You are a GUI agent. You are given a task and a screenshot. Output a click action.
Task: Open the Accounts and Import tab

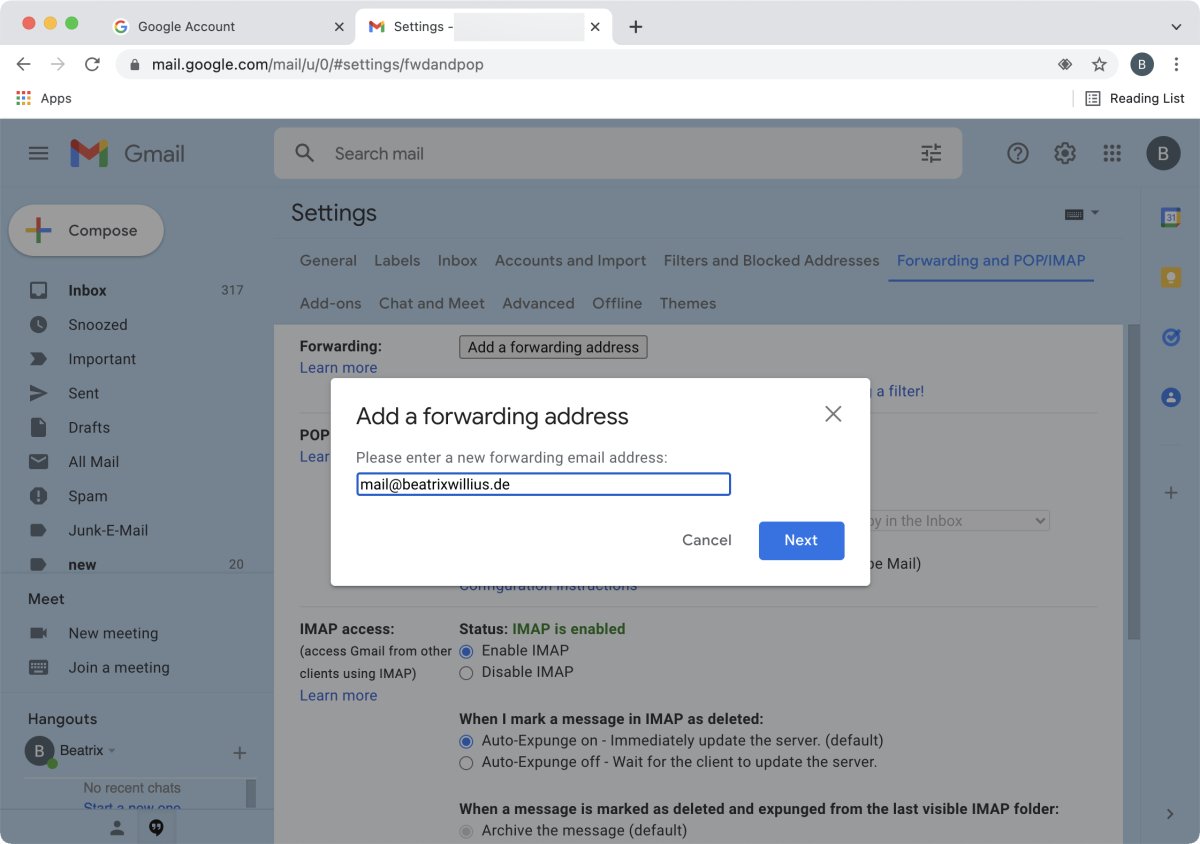(x=570, y=260)
